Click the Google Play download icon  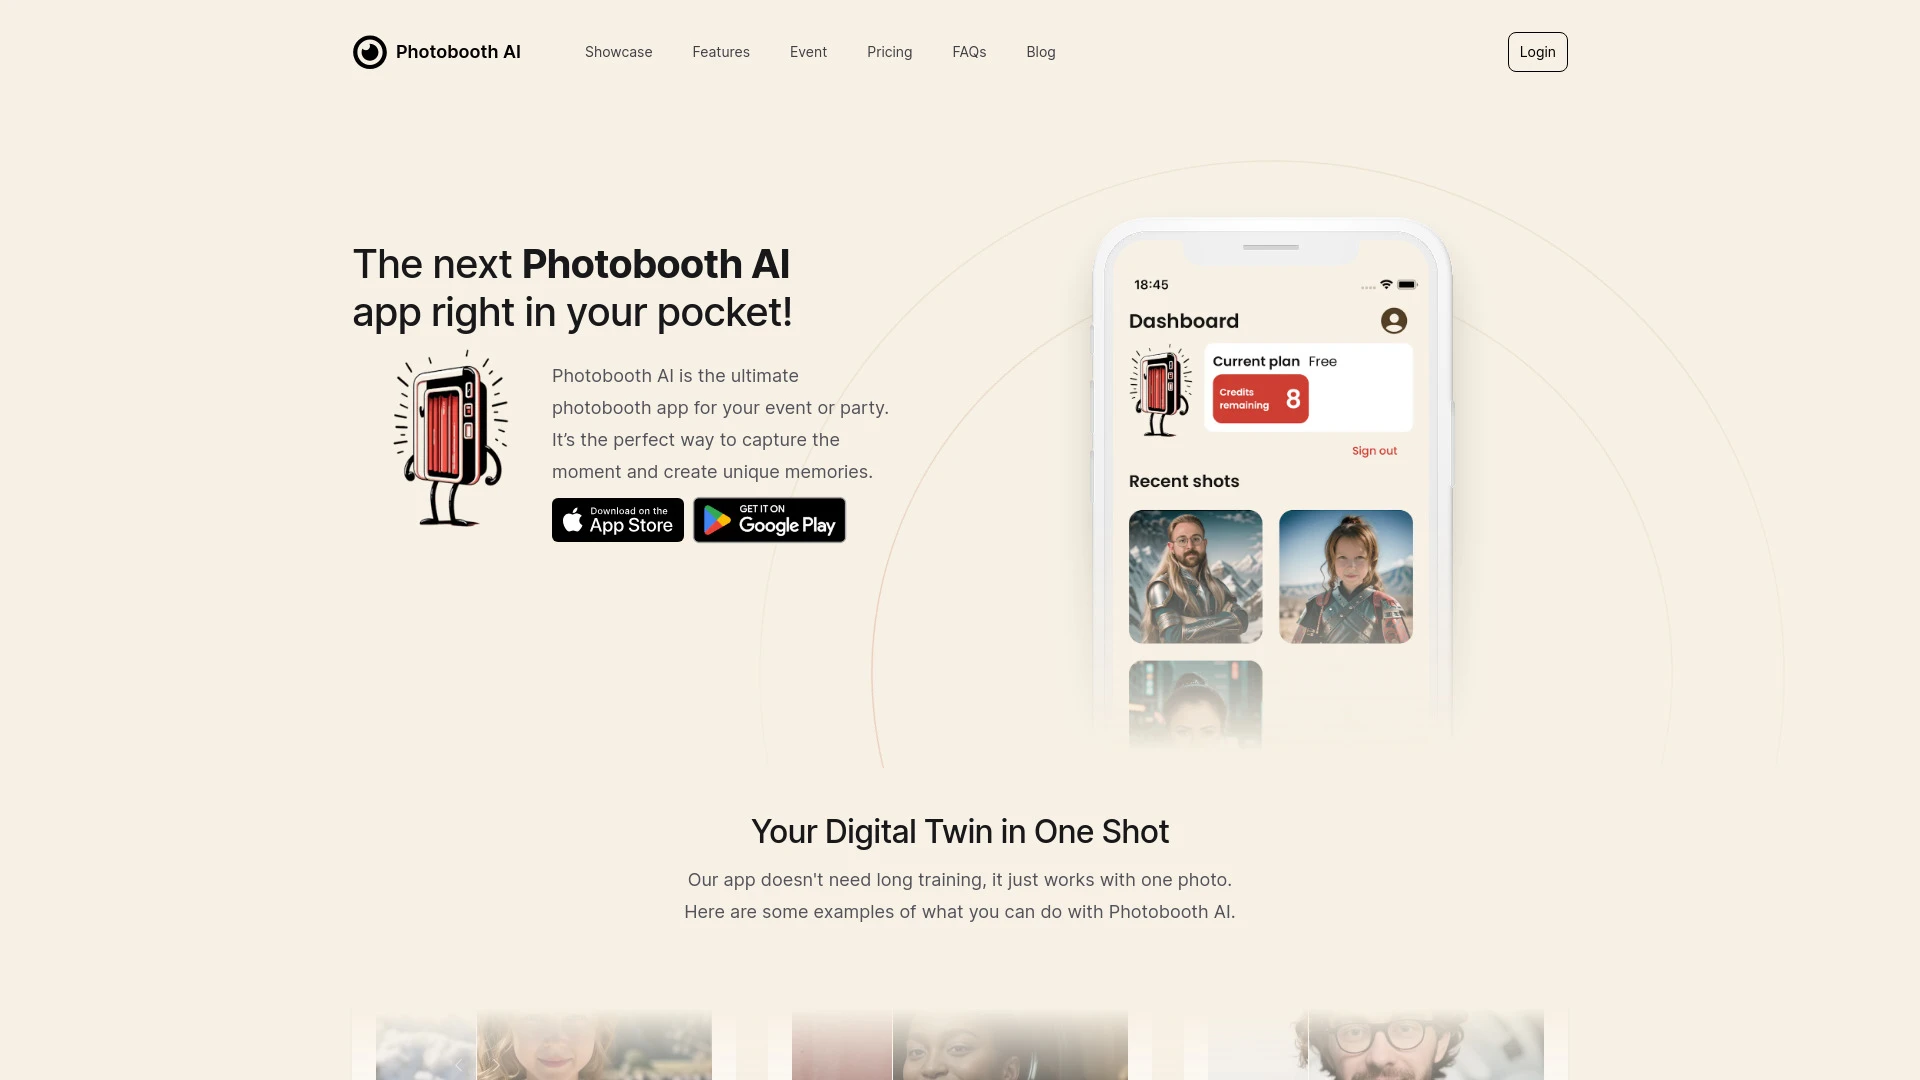pos(769,520)
